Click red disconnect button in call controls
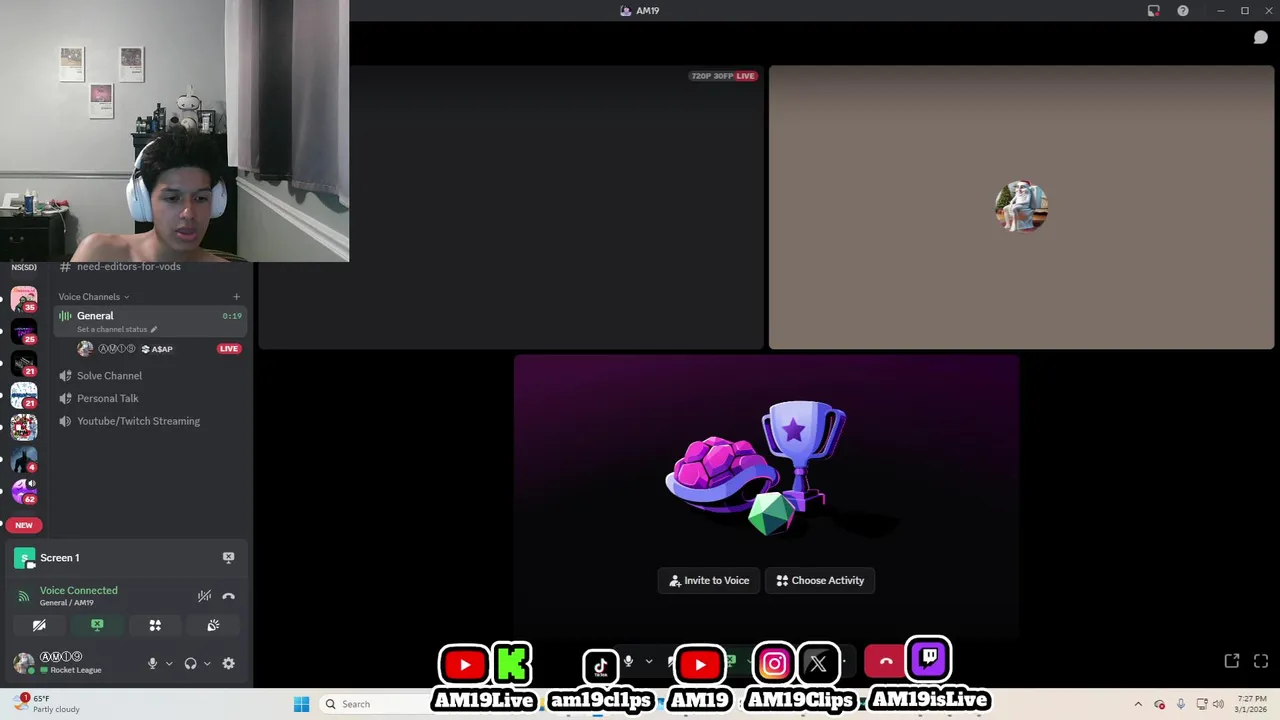 click(x=885, y=661)
